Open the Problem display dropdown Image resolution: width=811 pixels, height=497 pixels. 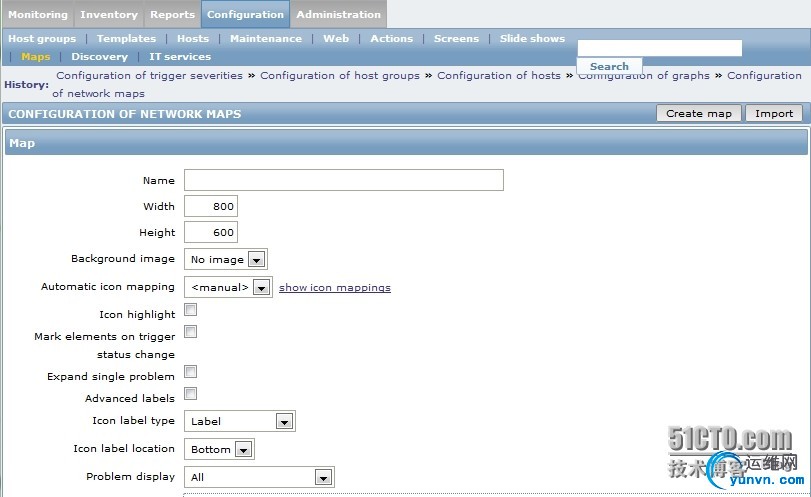pyautogui.click(x=259, y=477)
